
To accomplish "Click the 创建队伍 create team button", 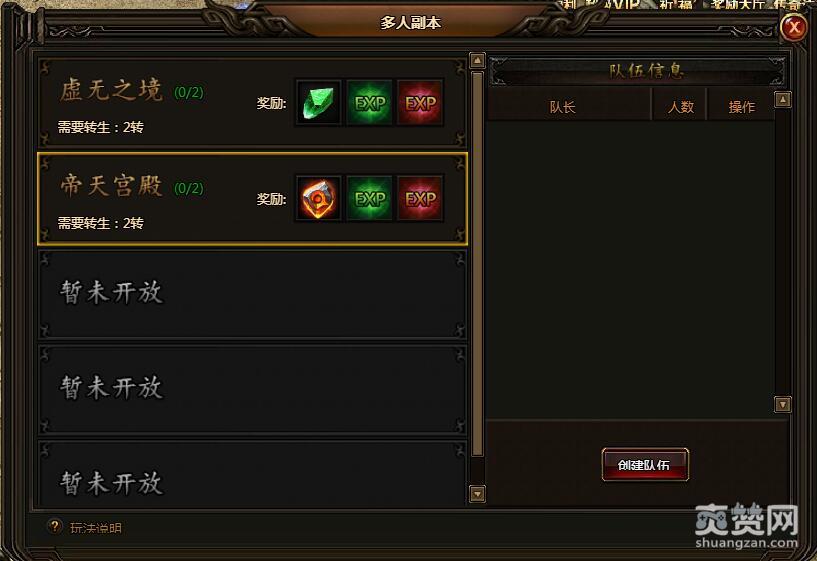I will [645, 464].
